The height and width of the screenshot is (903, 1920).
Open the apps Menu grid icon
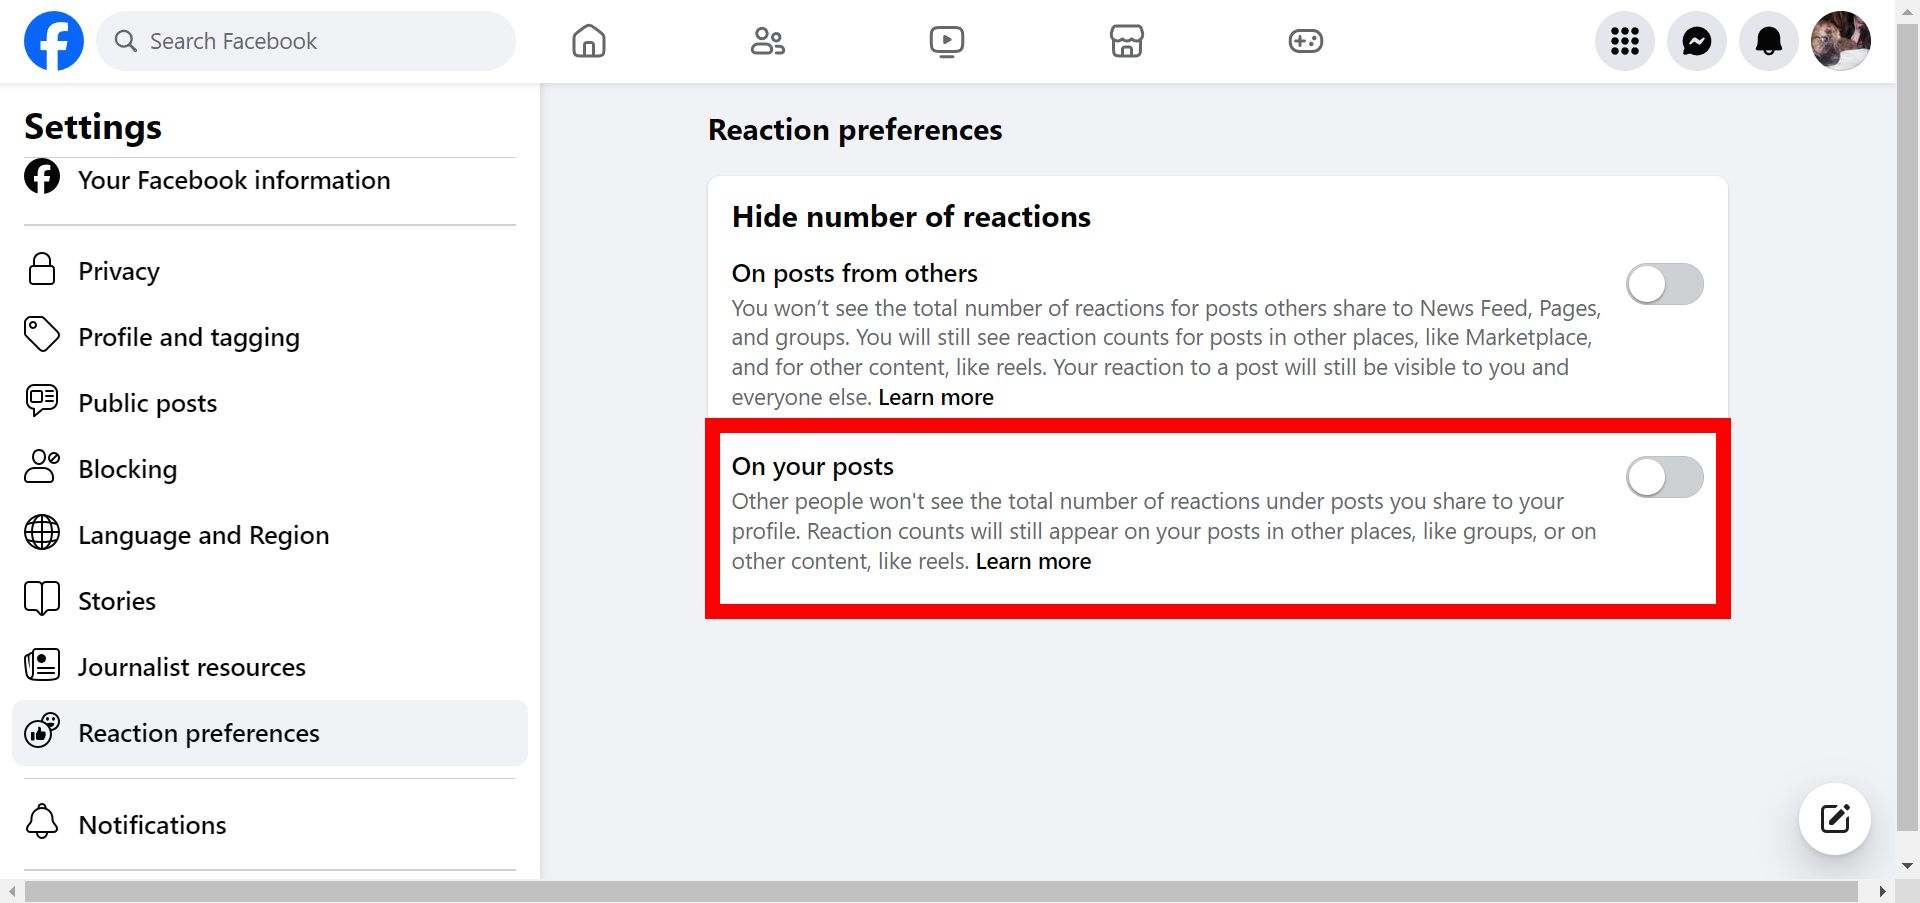click(1624, 41)
